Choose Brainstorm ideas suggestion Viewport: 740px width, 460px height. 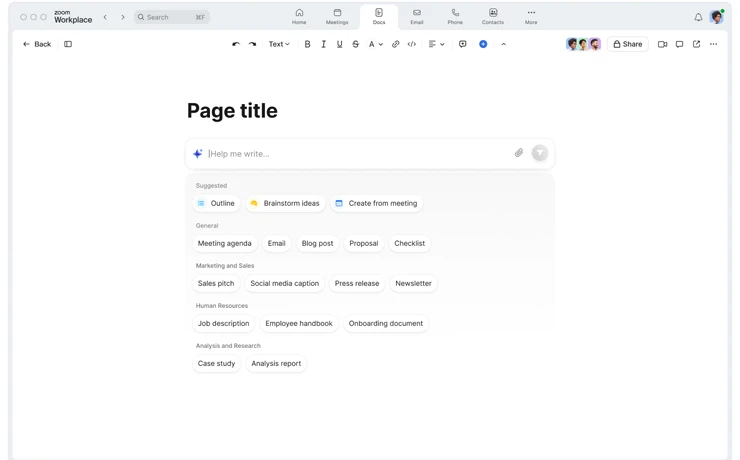[x=285, y=203]
